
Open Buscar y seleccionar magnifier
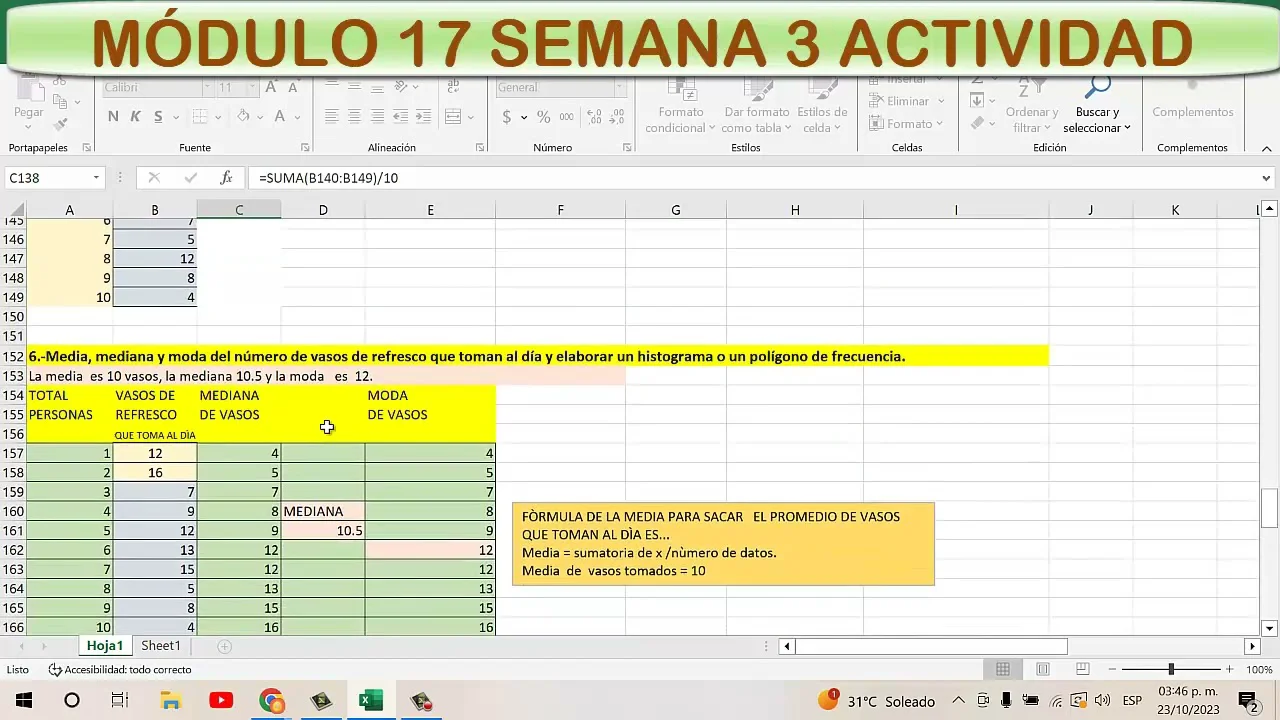[x=1097, y=90]
